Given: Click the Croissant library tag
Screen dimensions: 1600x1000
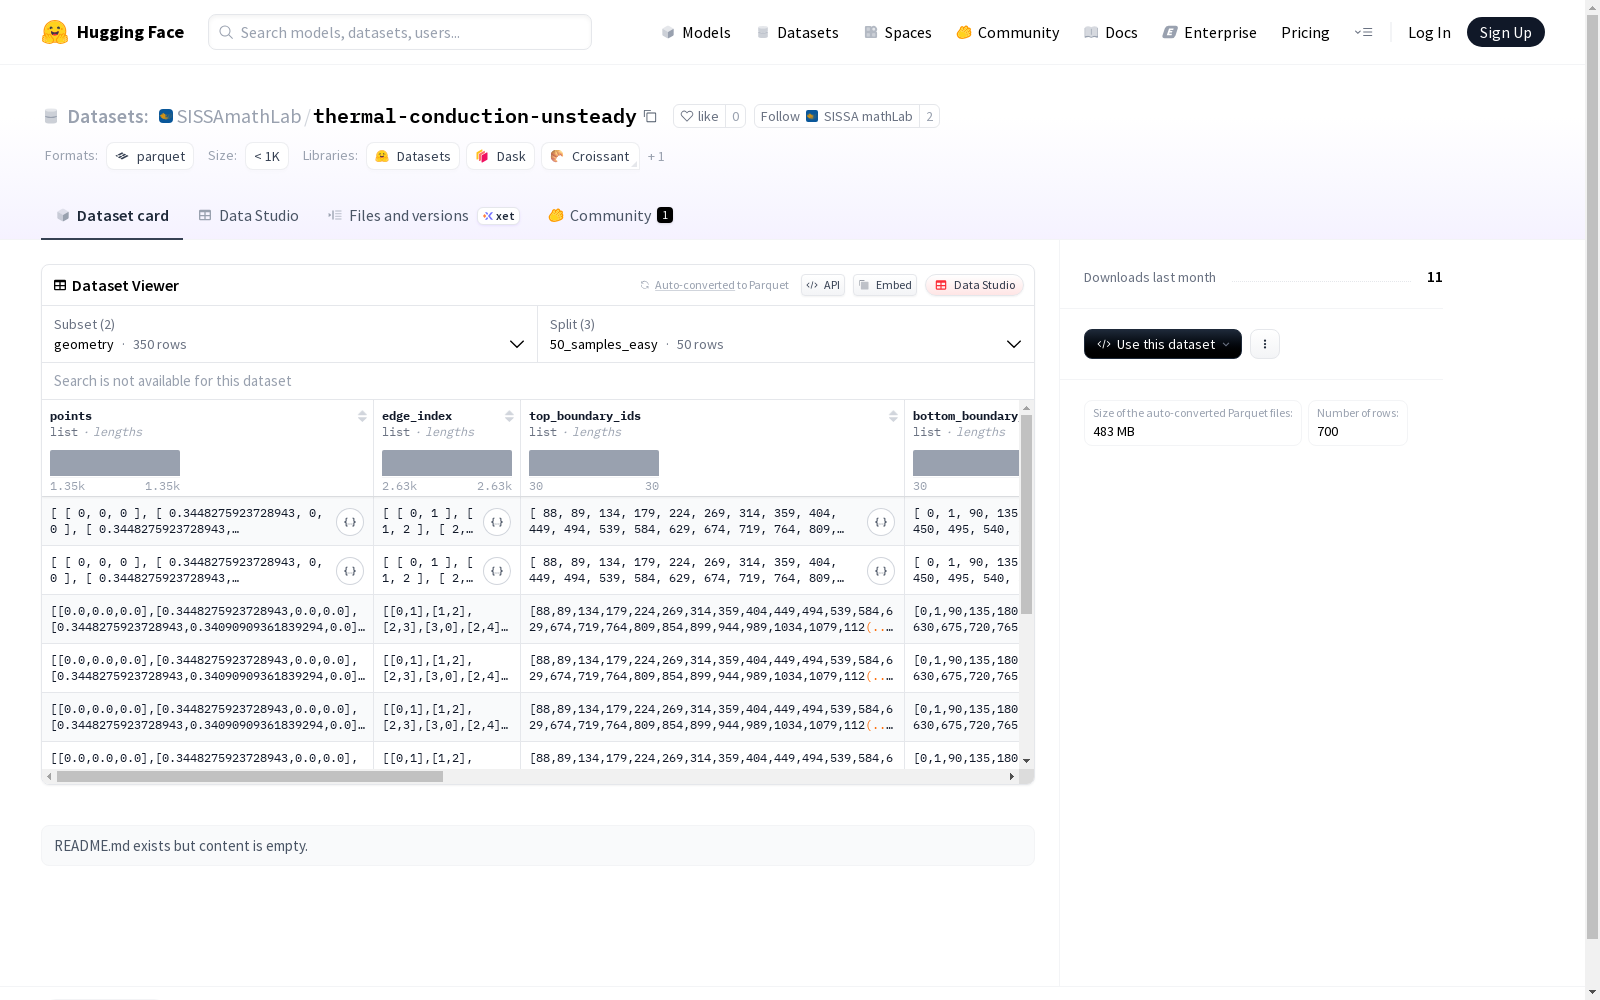Looking at the screenshot, I should point(590,156).
